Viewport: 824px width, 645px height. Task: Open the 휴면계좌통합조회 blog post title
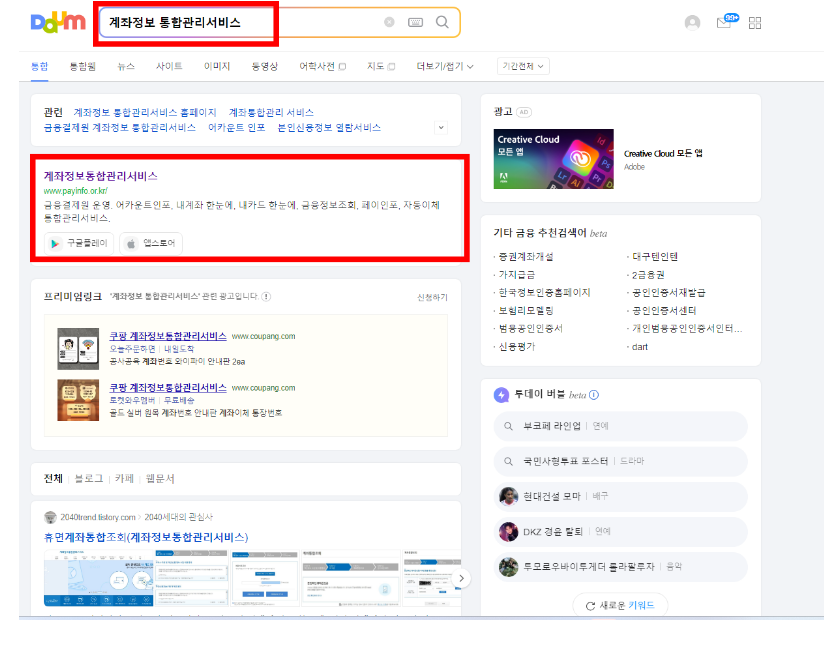pos(146,537)
